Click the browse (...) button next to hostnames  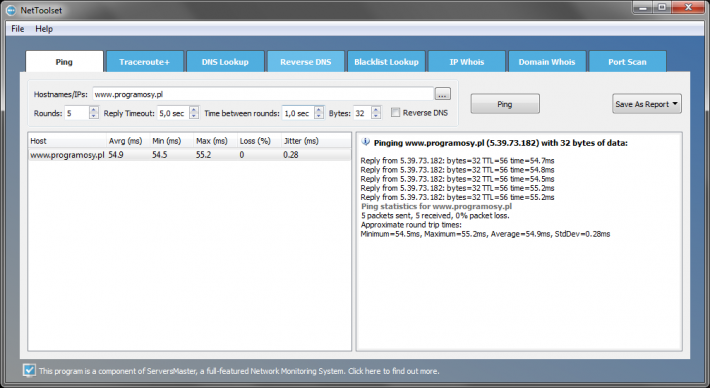[x=442, y=94]
